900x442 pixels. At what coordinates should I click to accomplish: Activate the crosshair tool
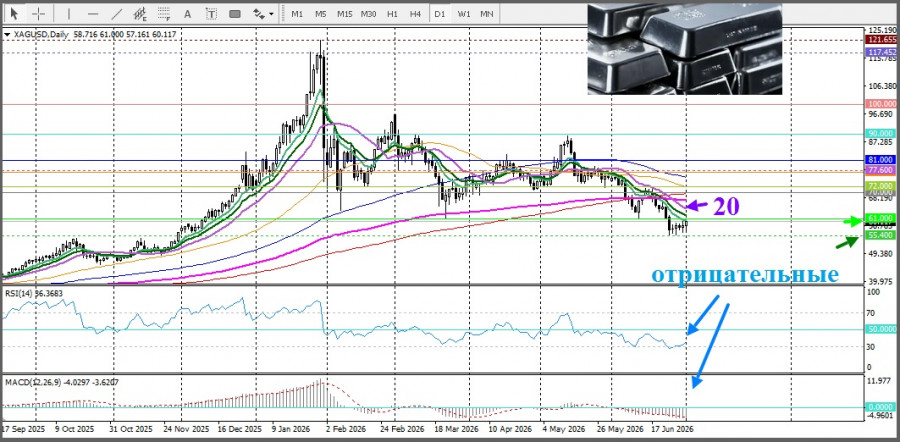39,13
